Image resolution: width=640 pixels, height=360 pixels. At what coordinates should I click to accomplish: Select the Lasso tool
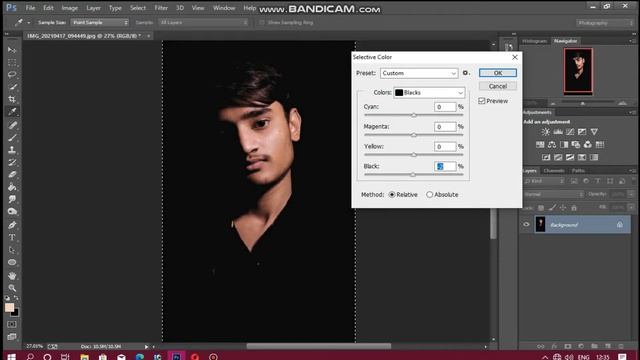12,75
